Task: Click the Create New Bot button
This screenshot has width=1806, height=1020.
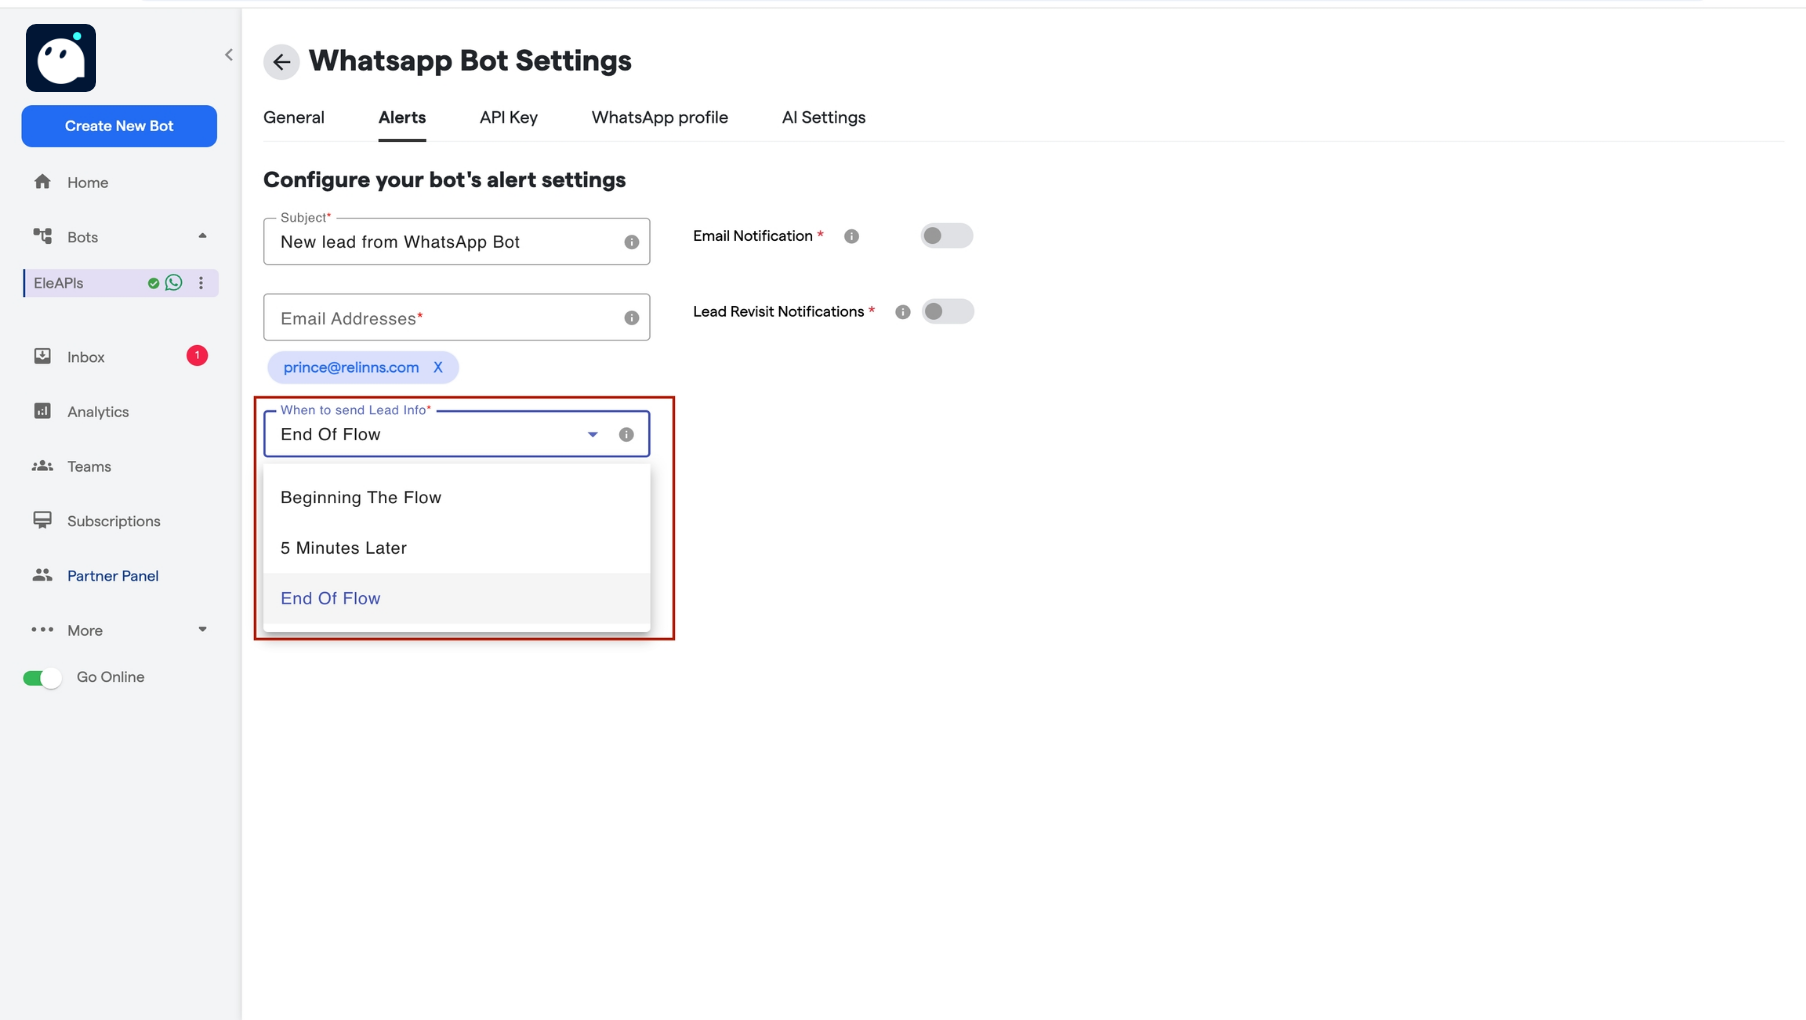Action: 119,126
